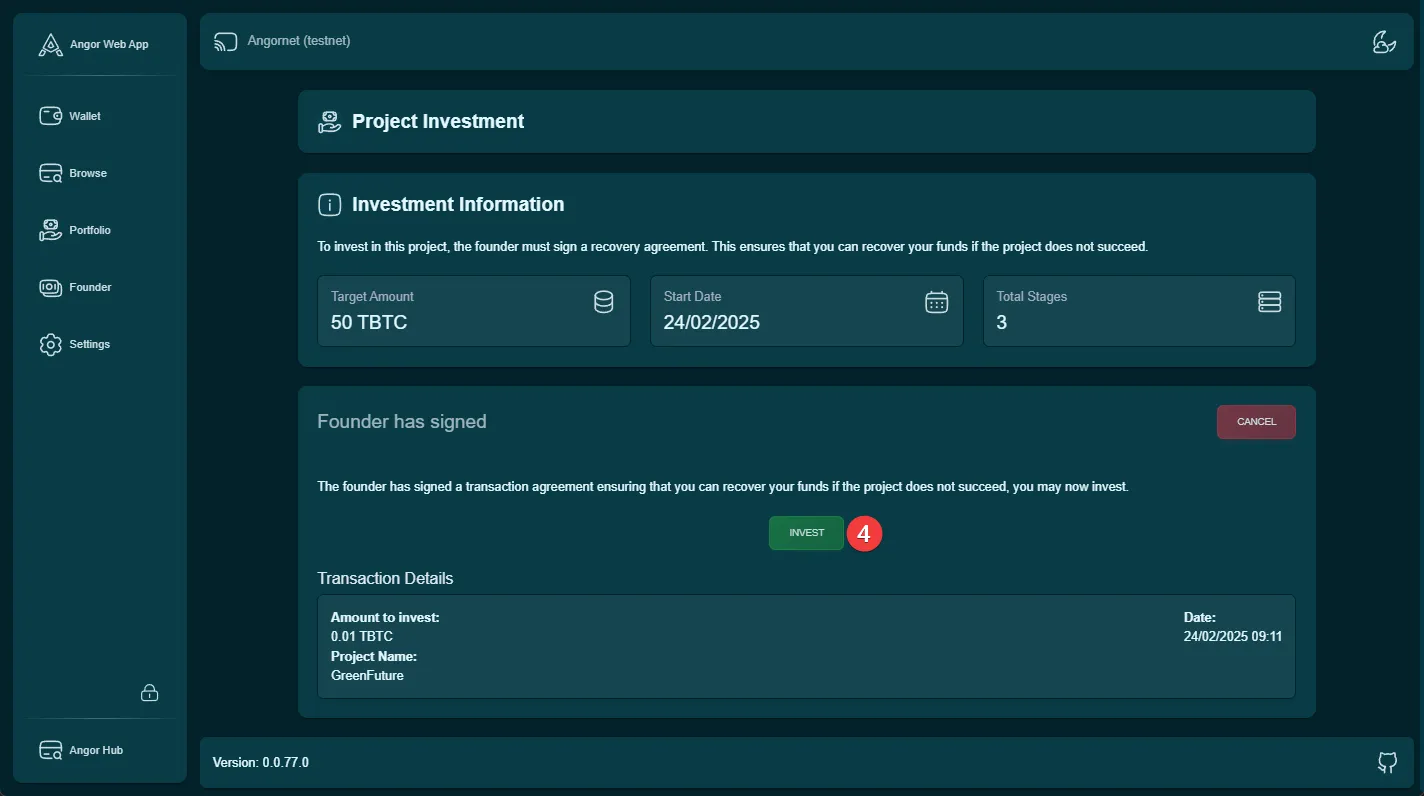Click the Angor Web App logo icon
The image size is (1424, 796).
point(50,45)
